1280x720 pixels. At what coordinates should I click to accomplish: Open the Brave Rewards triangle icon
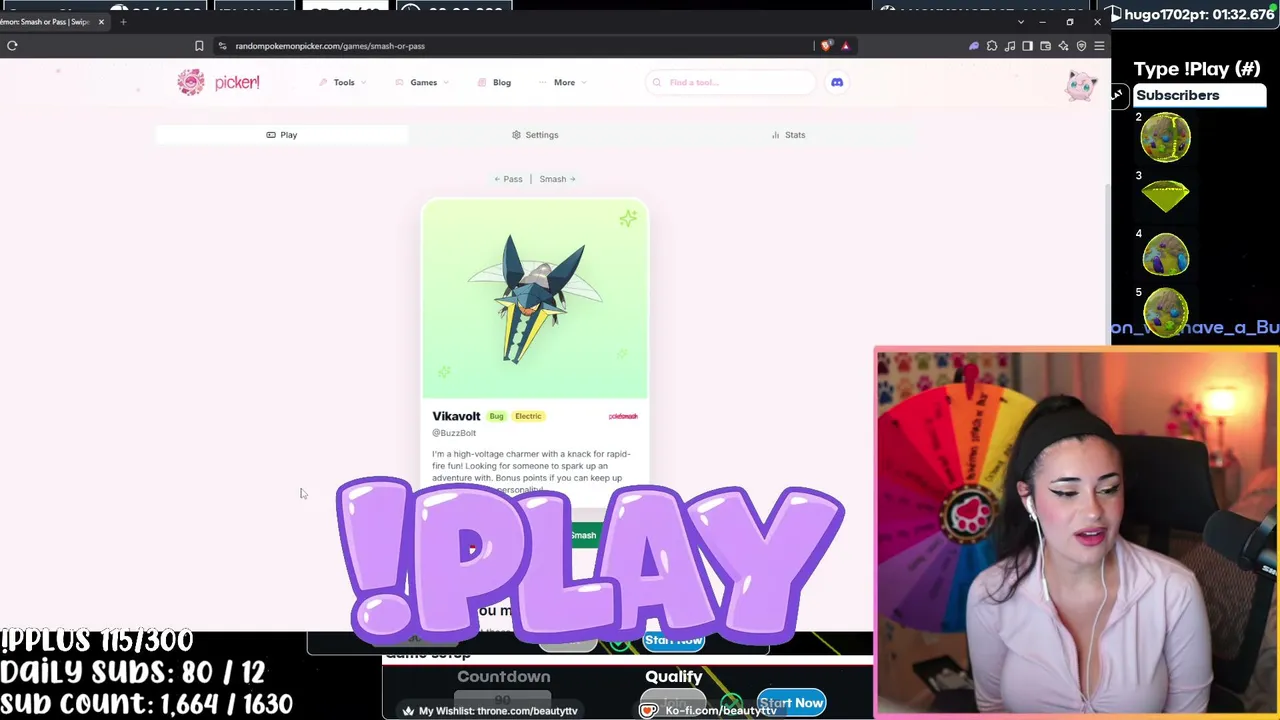tap(845, 45)
